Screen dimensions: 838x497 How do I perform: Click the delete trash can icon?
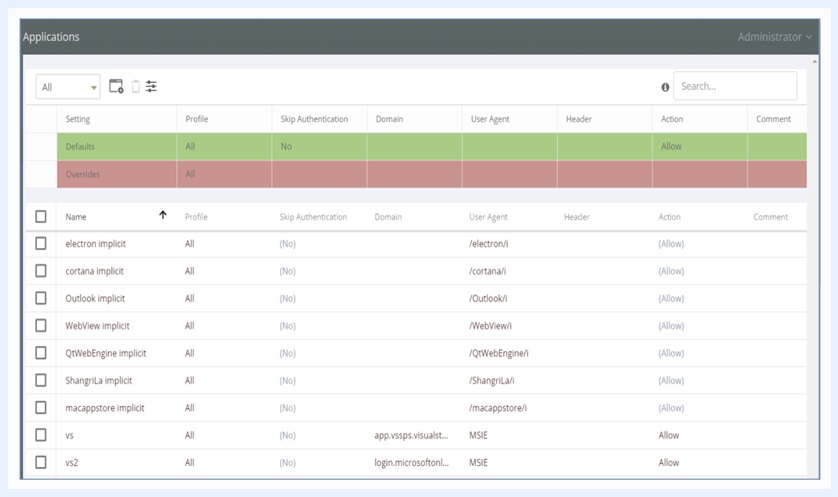135,87
